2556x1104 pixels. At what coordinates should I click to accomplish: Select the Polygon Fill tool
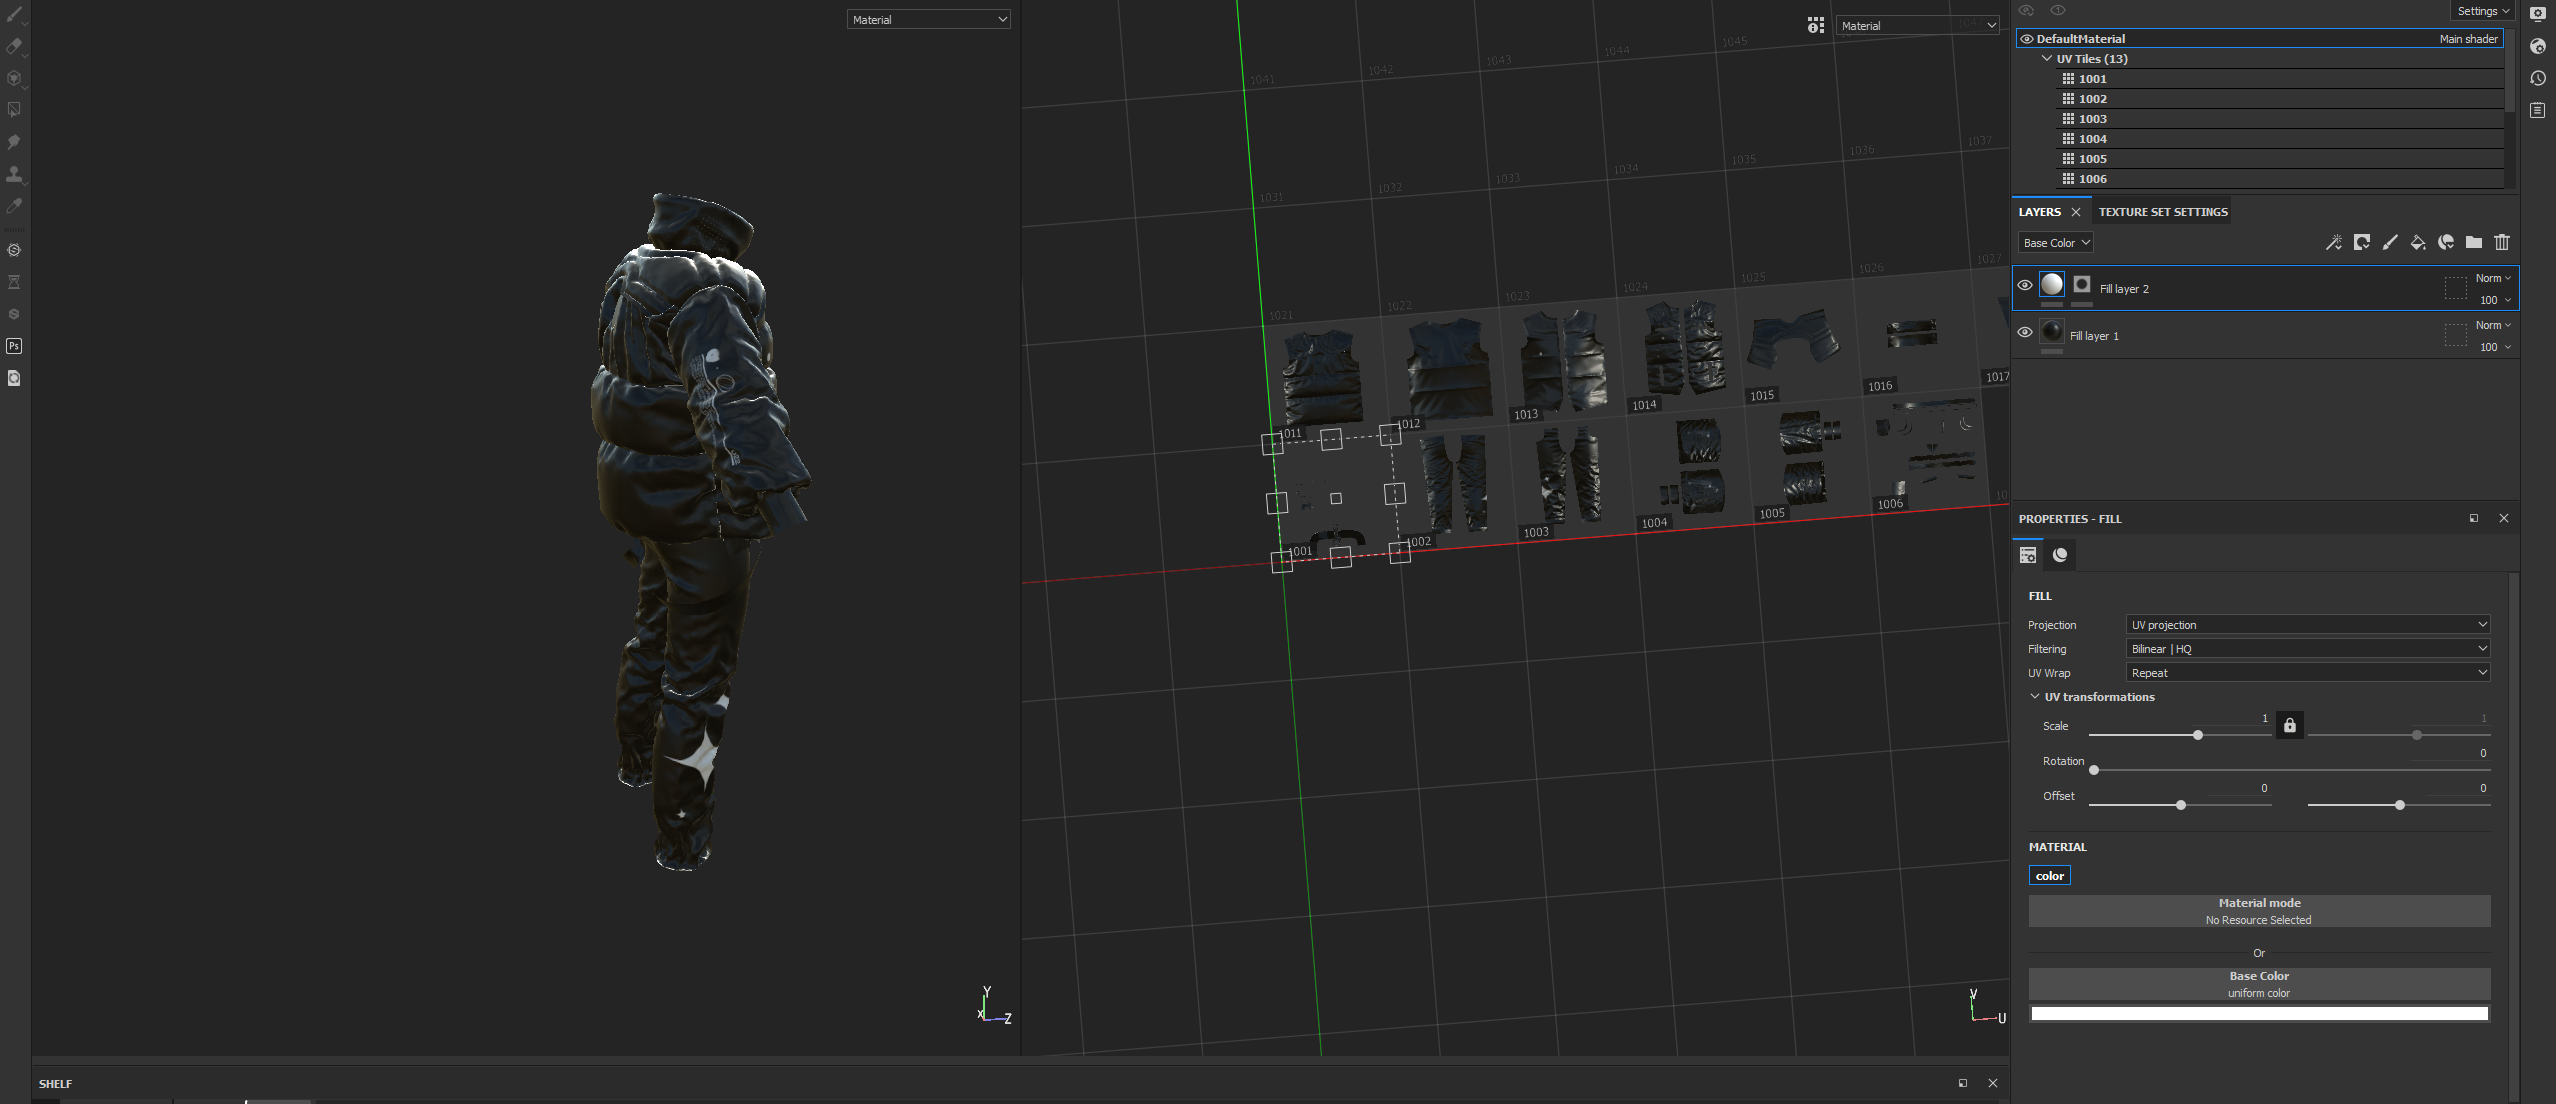pyautogui.click(x=14, y=110)
